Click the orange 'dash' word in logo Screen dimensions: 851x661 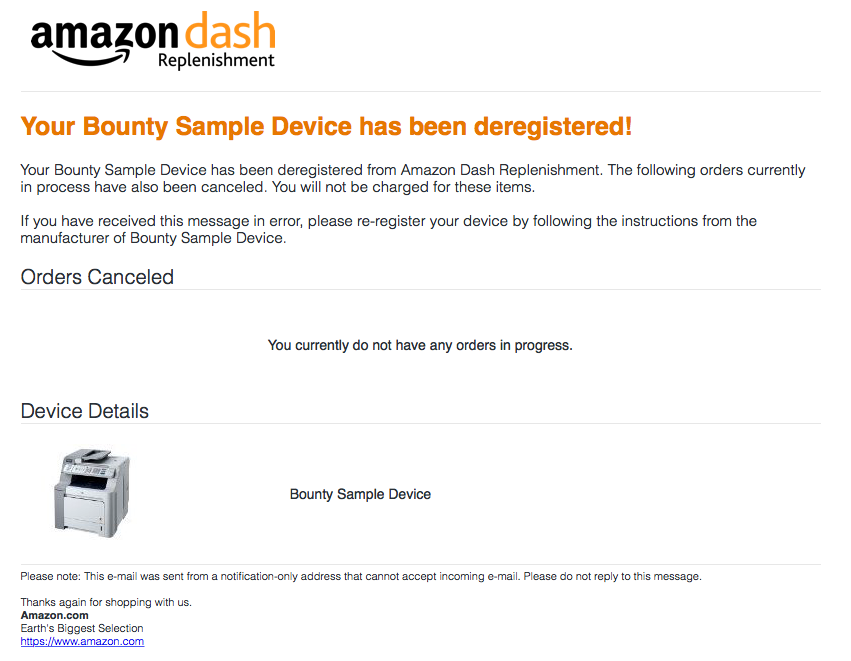[x=230, y=31]
